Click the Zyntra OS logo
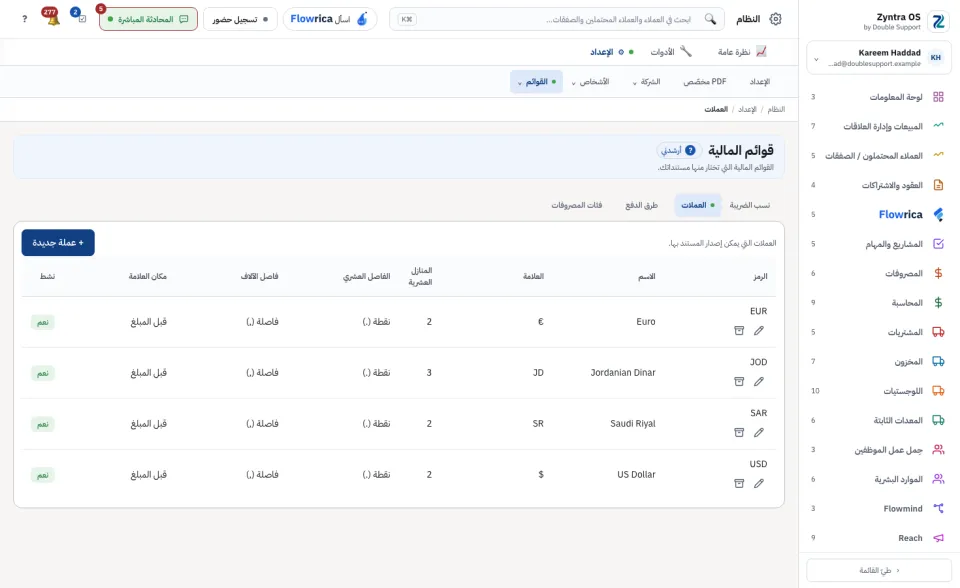This screenshot has width=960, height=588. tap(938, 21)
